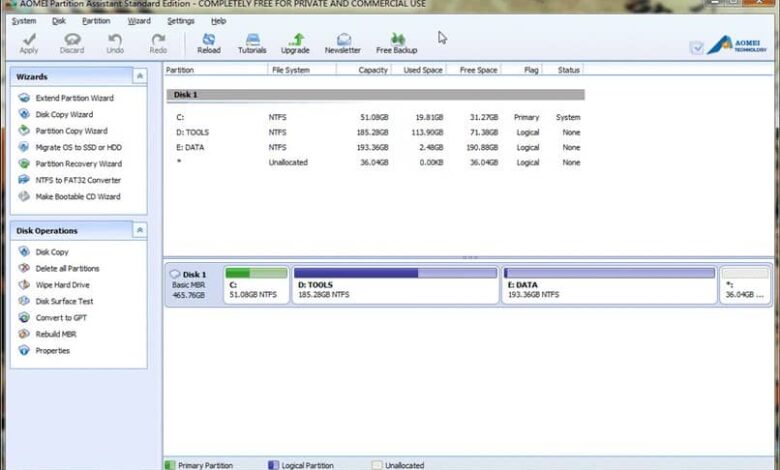The height and width of the screenshot is (470, 780).
Task: Select the E: DATA partition block
Action: (609, 285)
